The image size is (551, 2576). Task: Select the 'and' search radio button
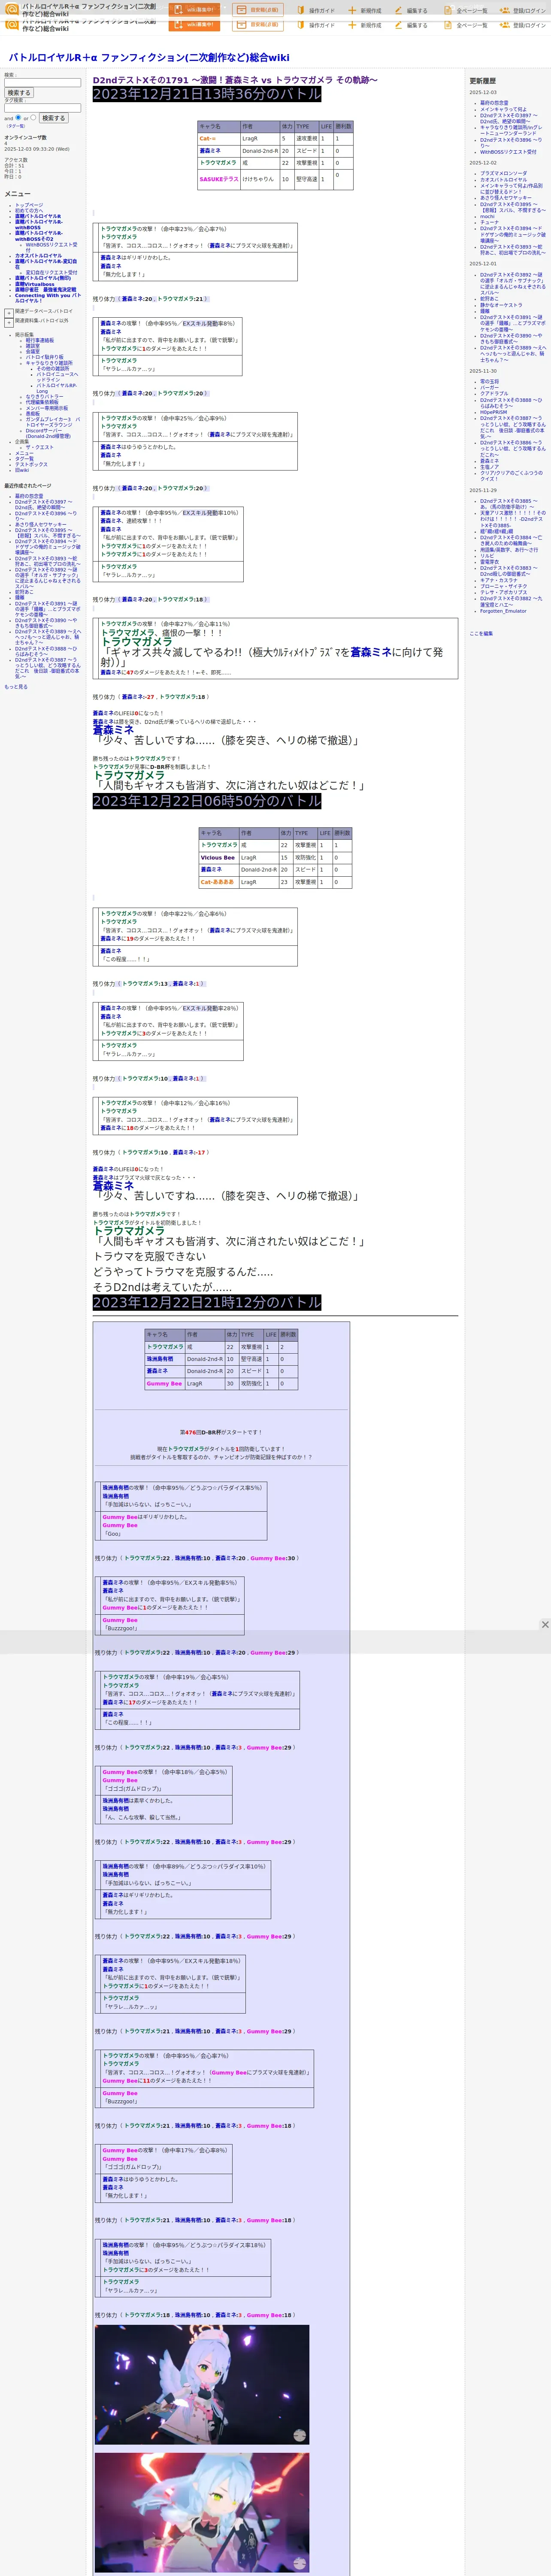point(18,117)
